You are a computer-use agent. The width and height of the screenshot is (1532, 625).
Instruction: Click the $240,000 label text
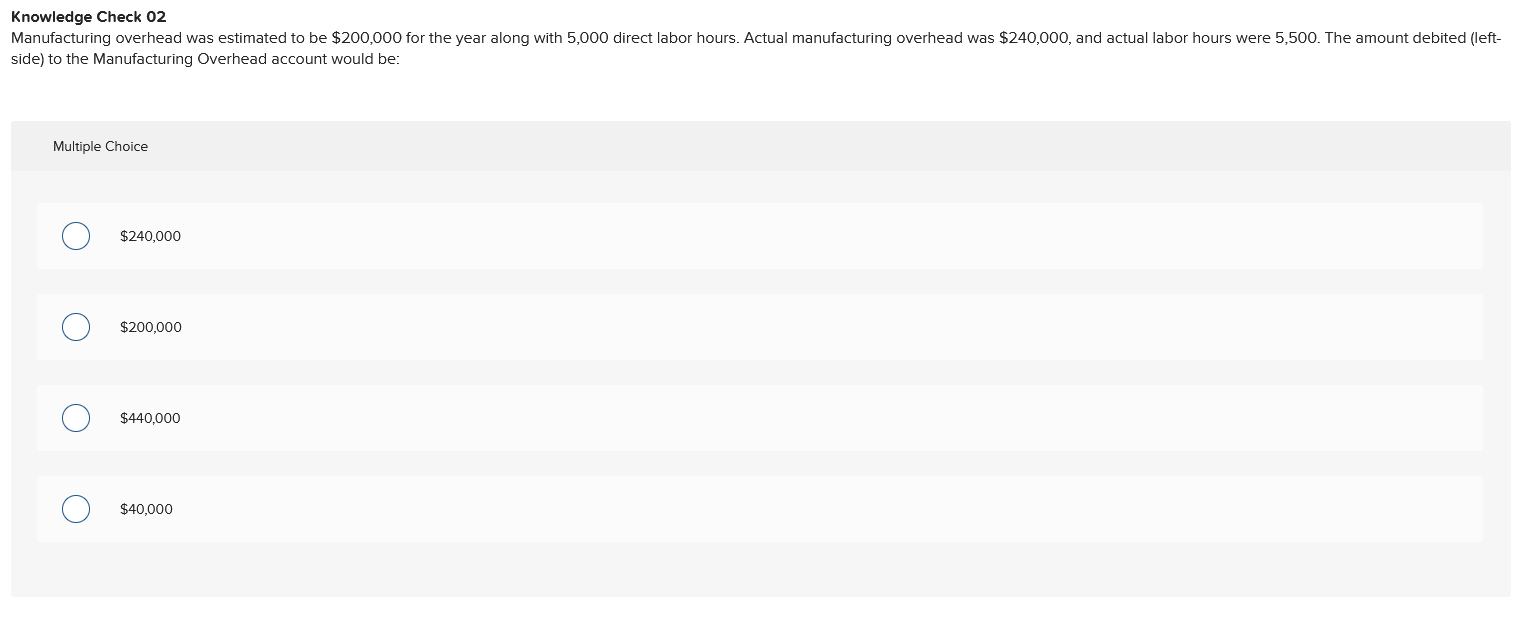[150, 236]
